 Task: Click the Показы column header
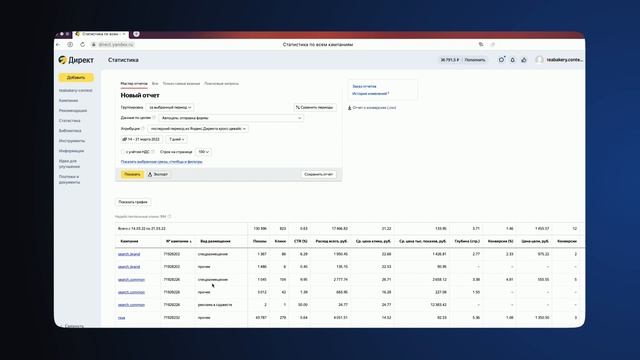260,242
